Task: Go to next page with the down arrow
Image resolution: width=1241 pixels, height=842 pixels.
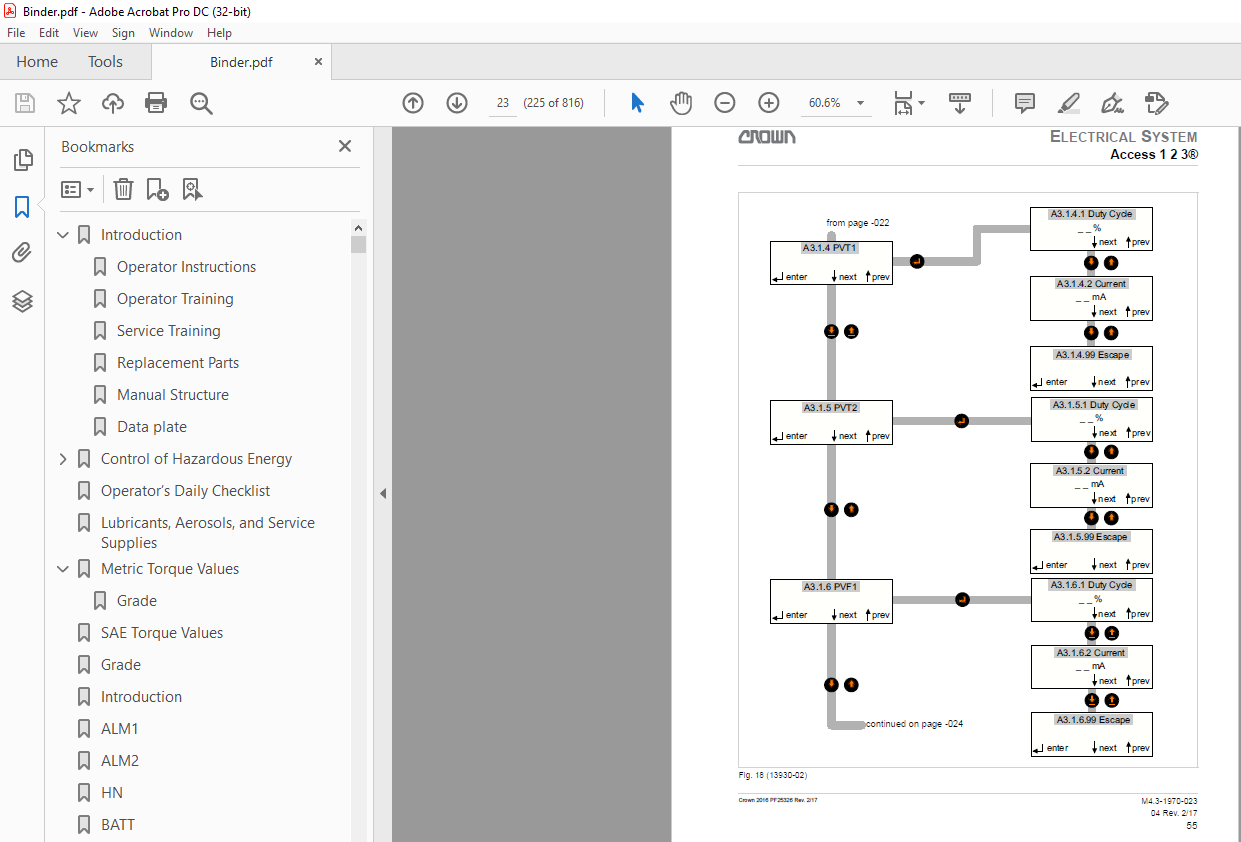Action: (457, 103)
